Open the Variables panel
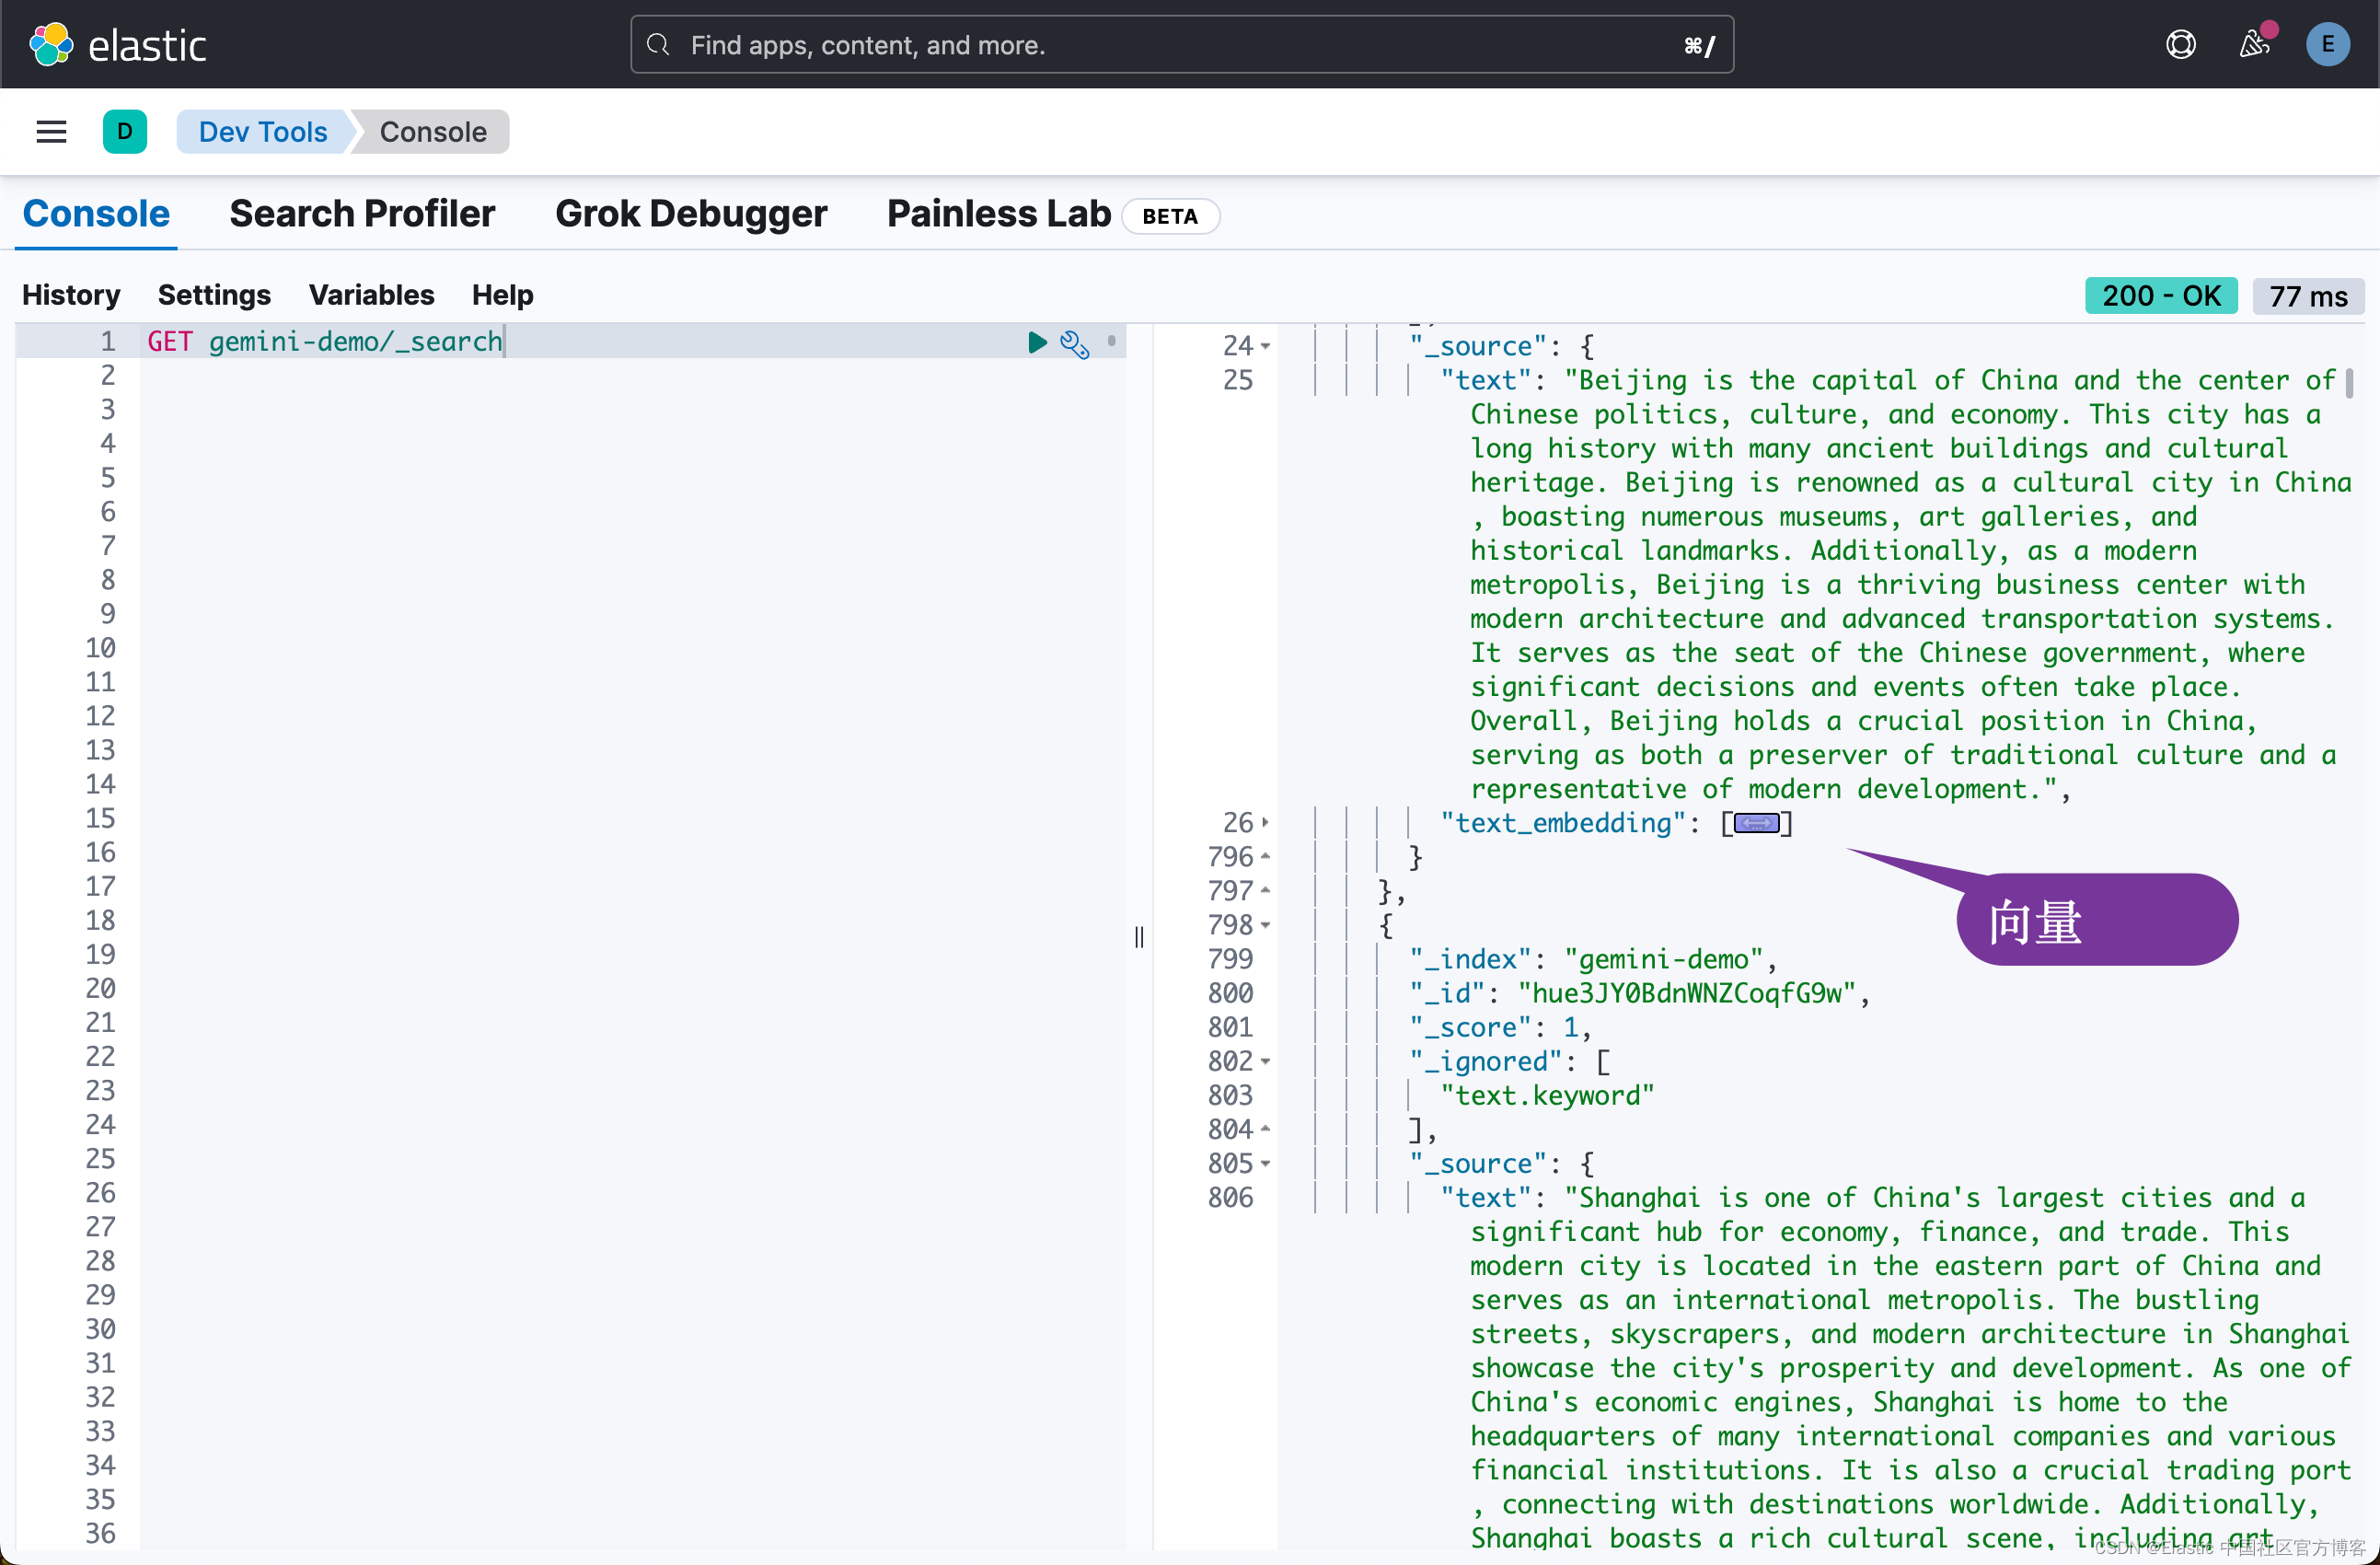Viewport: 2380px width, 1565px height. click(371, 295)
